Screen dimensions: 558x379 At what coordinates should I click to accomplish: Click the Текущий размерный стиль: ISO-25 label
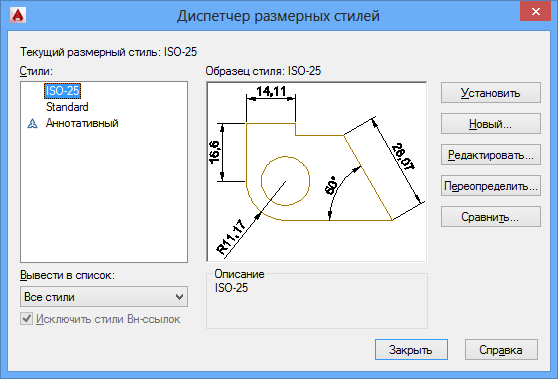coord(108,52)
